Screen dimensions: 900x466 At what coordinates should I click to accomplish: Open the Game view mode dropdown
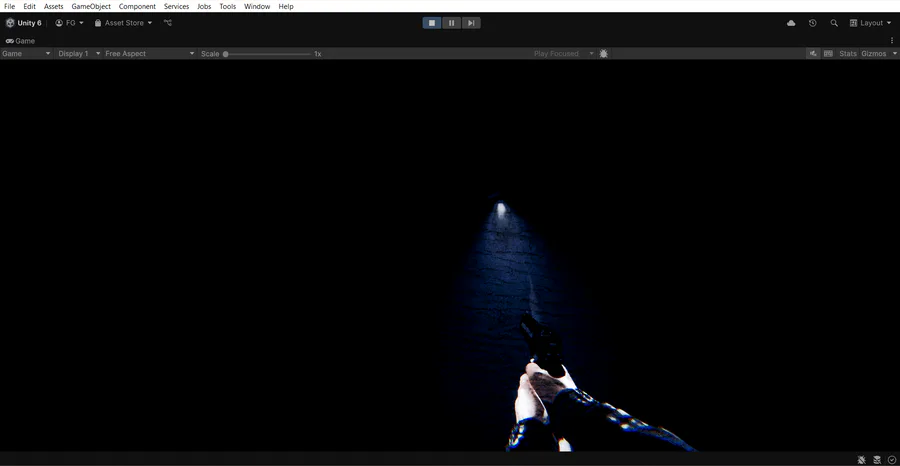coord(26,53)
